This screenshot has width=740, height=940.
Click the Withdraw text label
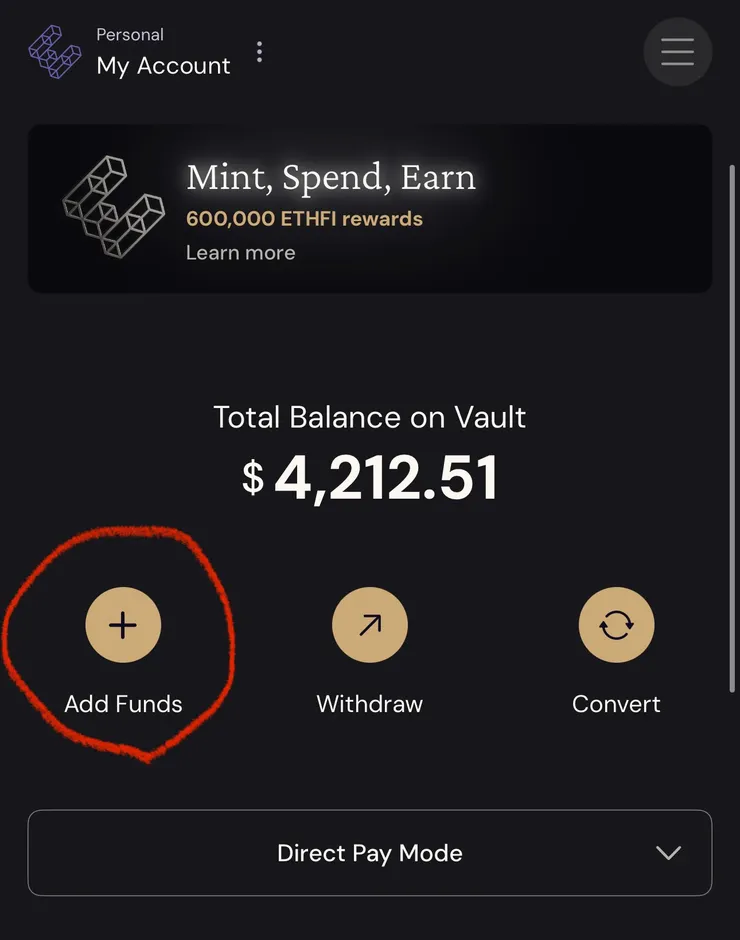tap(370, 704)
